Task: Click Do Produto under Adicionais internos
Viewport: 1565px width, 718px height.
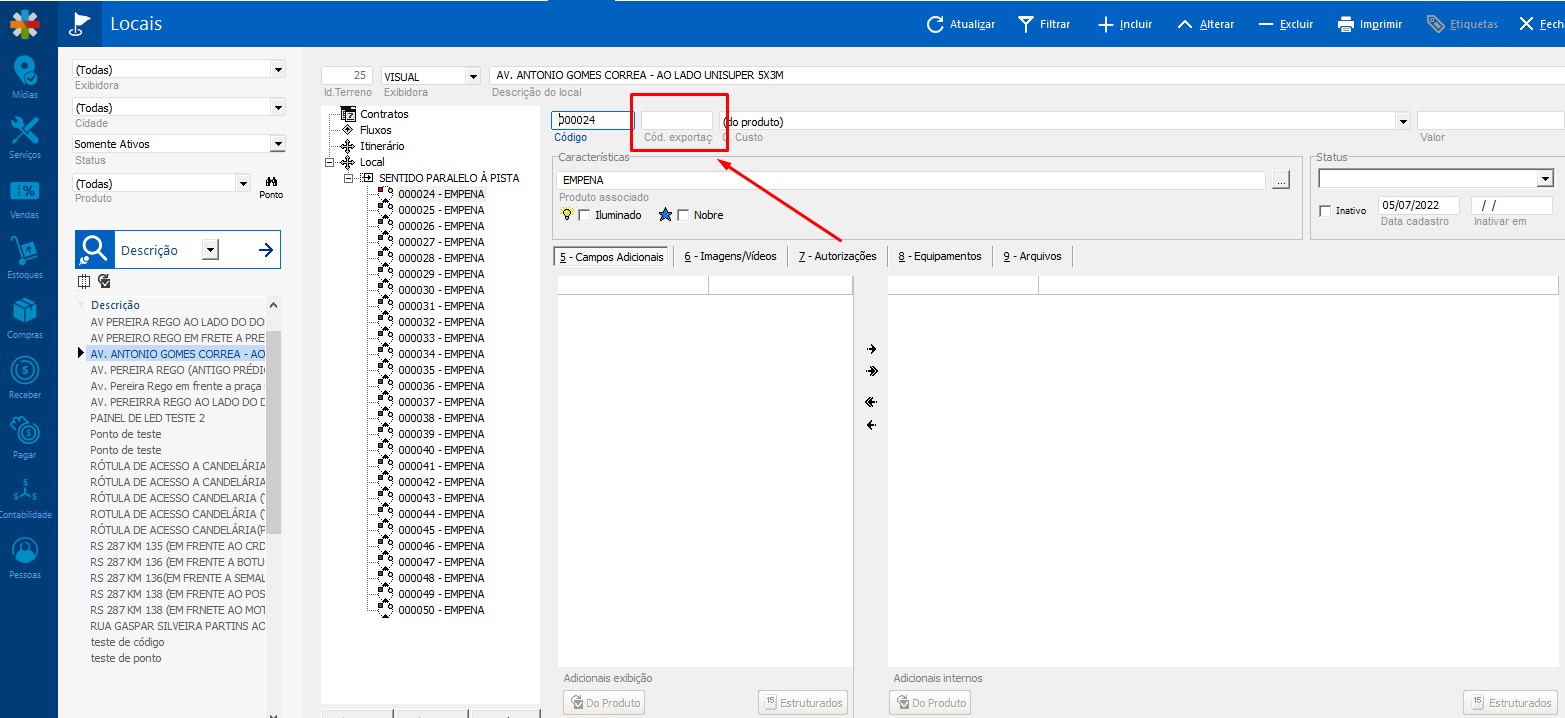Action: point(930,703)
